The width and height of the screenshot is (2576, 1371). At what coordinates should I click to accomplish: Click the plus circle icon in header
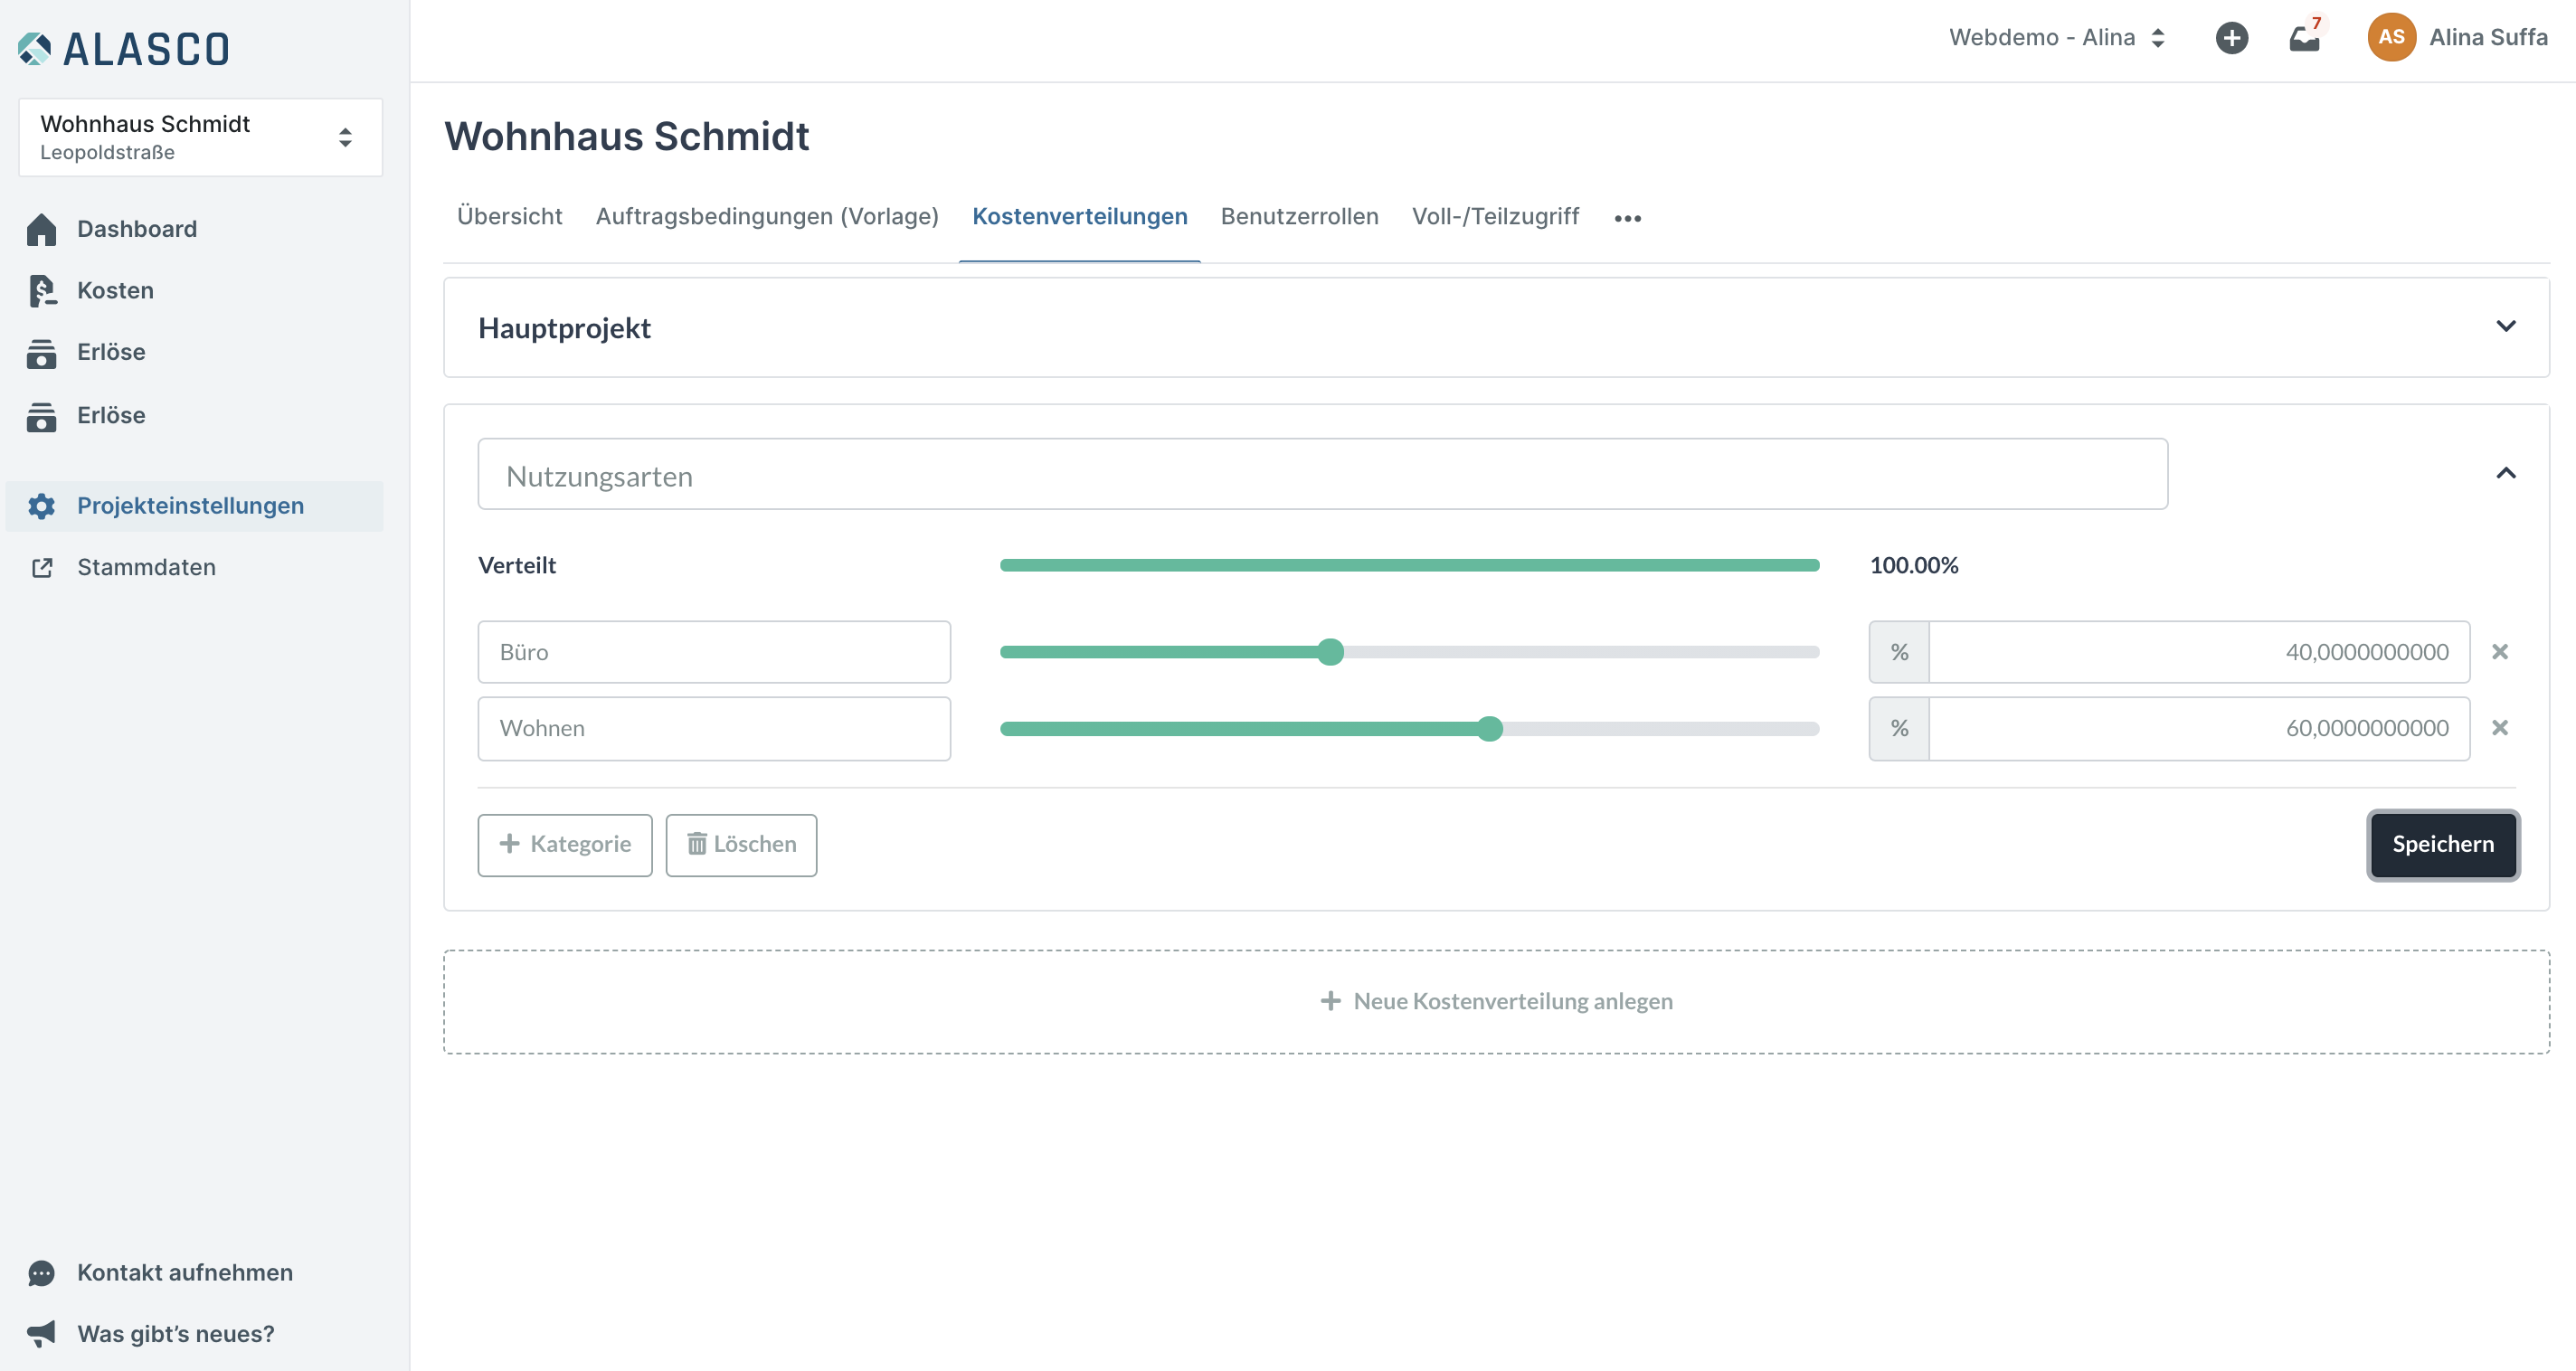point(2231,38)
